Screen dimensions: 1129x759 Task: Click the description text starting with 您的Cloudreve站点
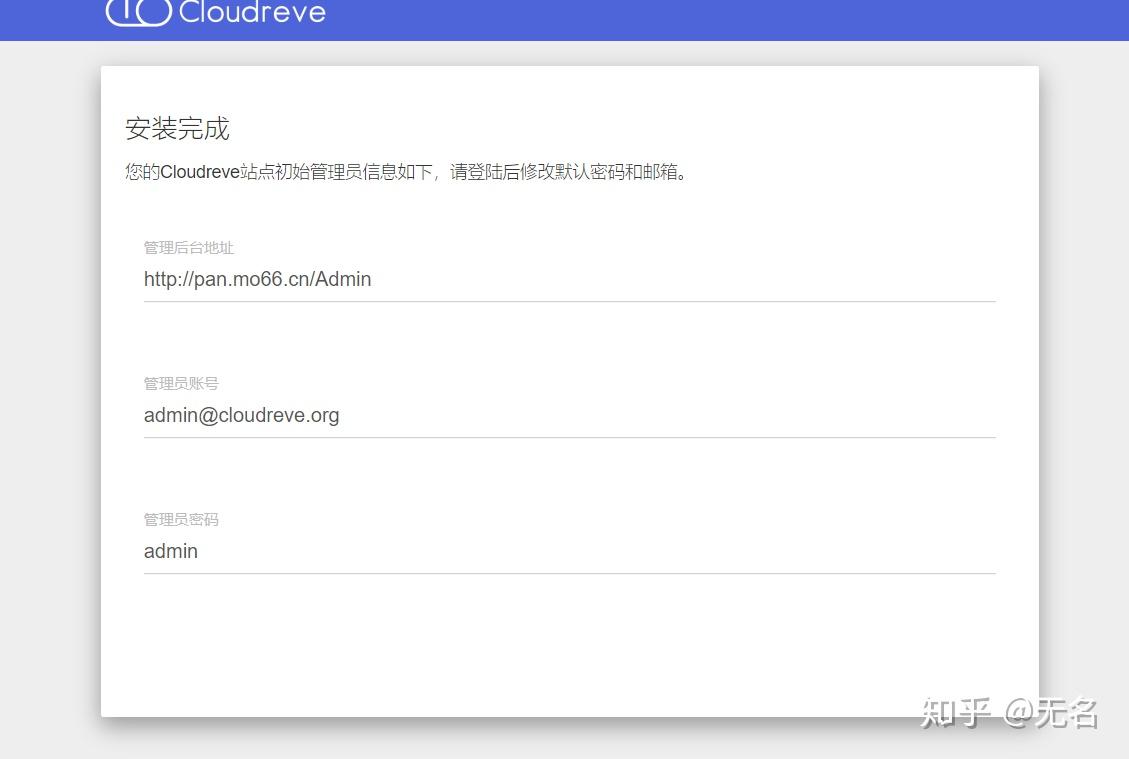click(x=406, y=172)
